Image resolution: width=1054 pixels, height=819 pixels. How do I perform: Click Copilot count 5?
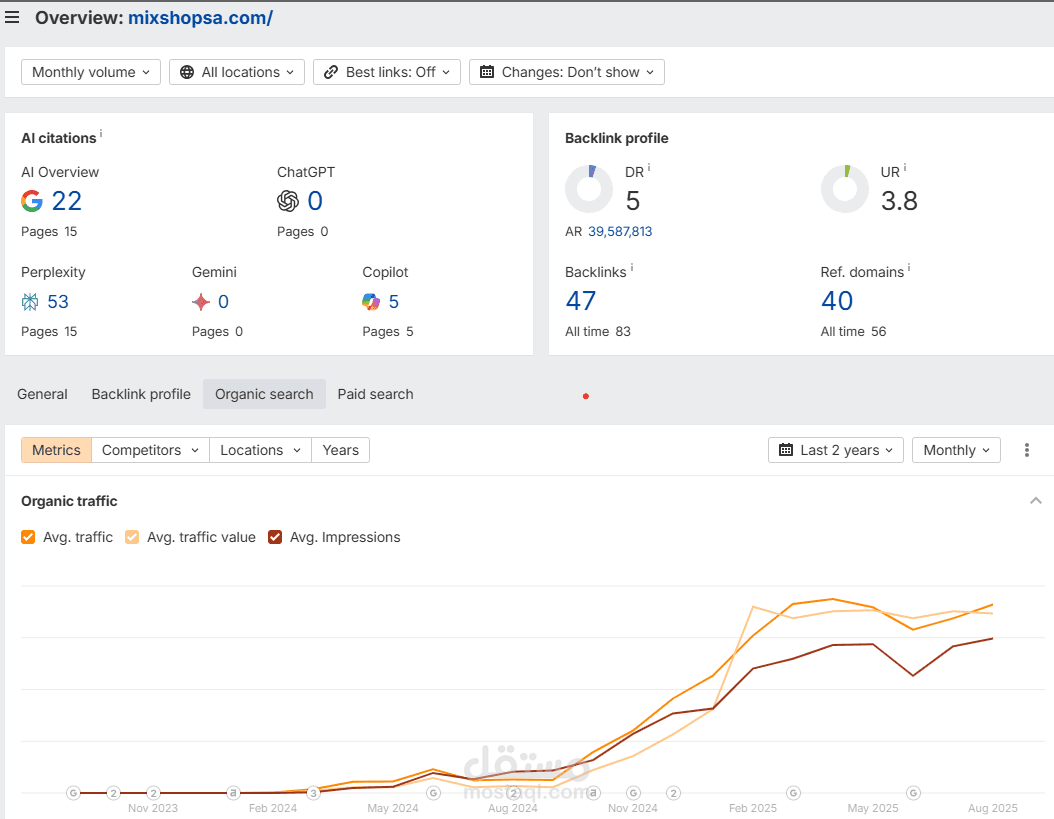coord(394,302)
